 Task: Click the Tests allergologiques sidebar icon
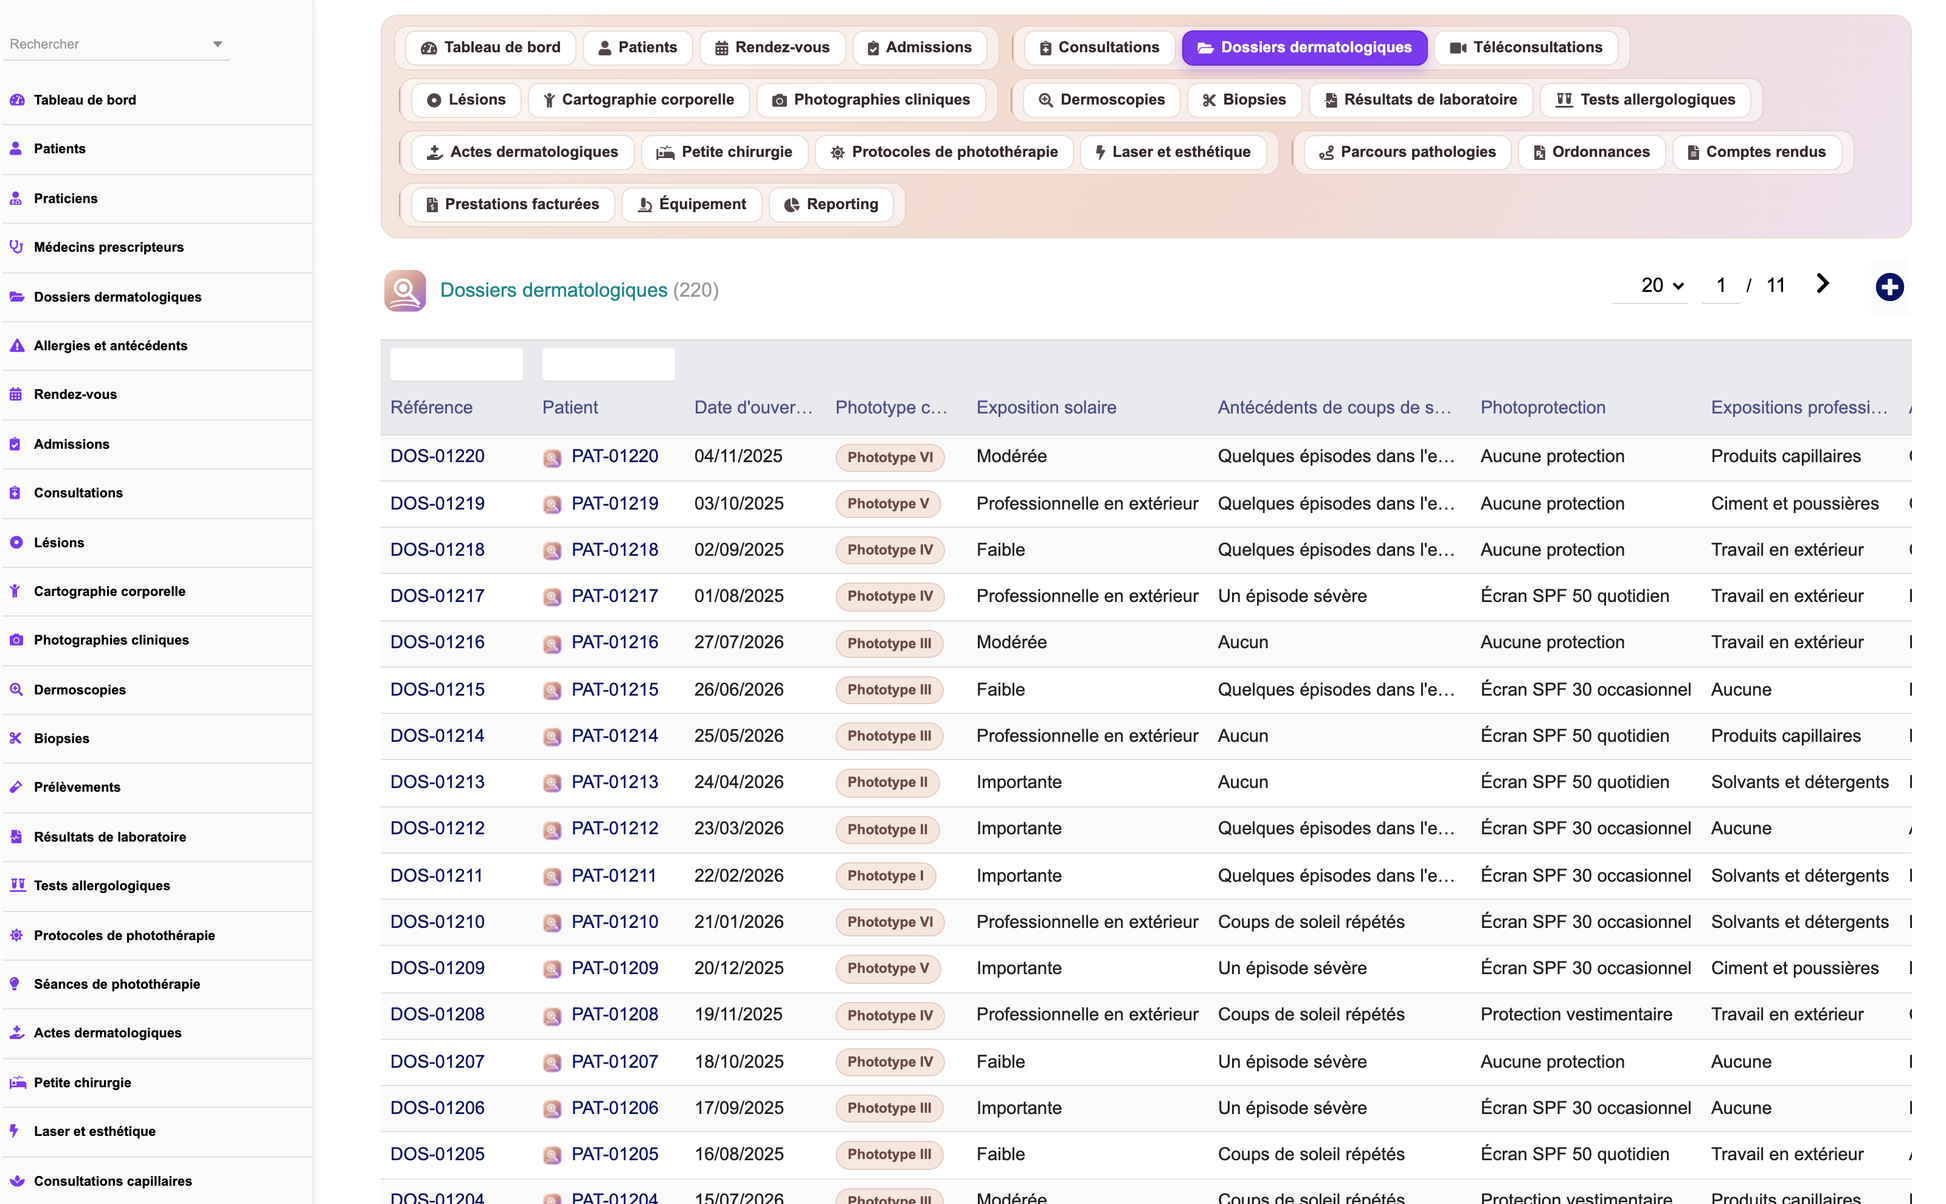coord(17,885)
